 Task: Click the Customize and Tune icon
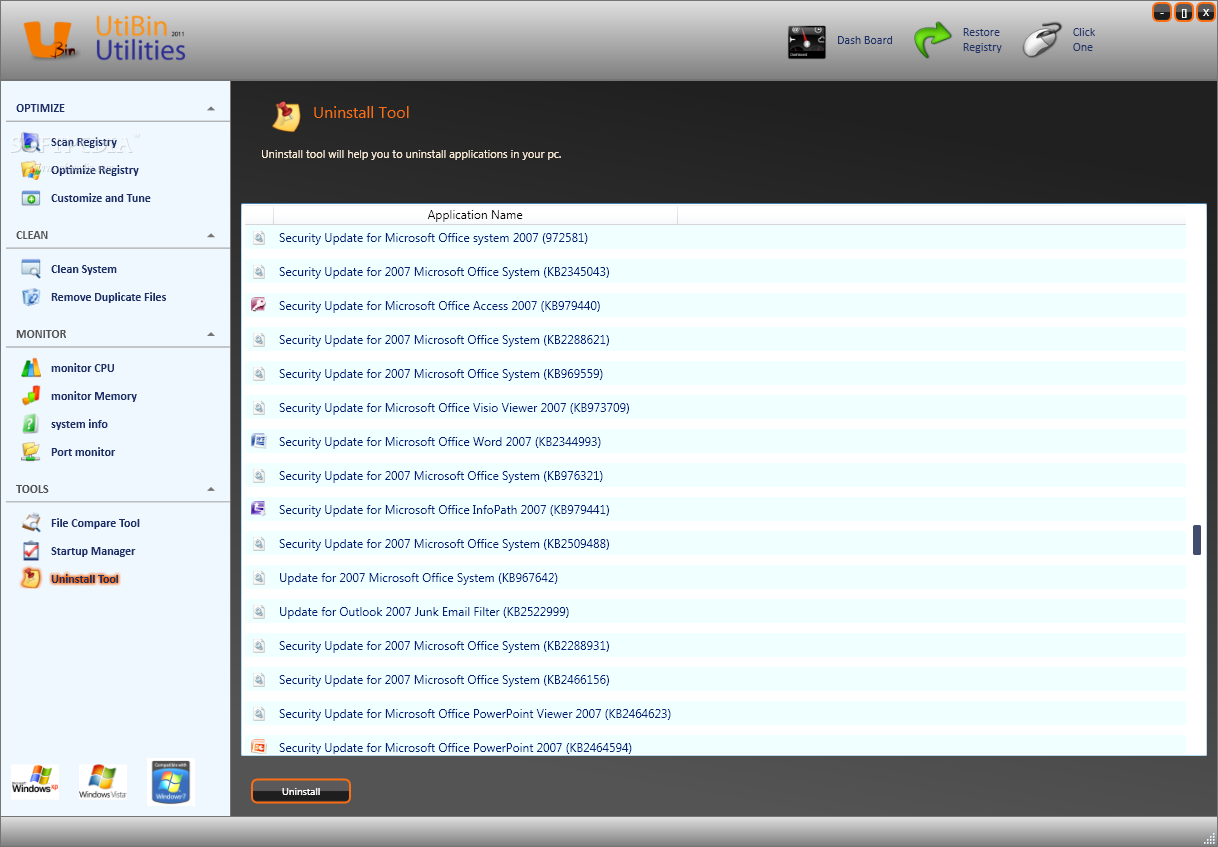tap(31, 198)
